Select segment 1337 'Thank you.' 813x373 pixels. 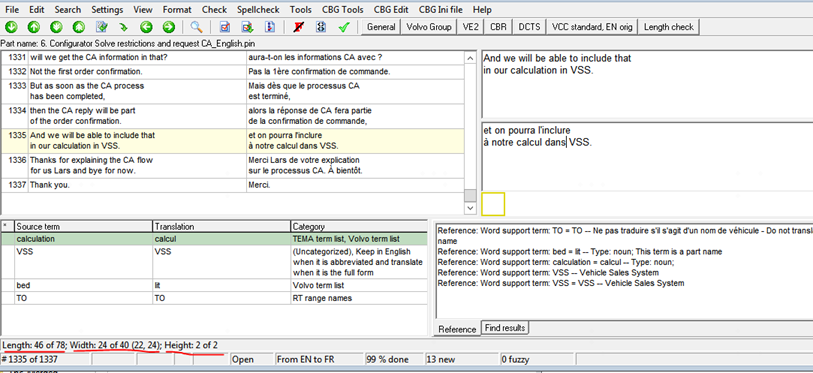tap(232, 185)
